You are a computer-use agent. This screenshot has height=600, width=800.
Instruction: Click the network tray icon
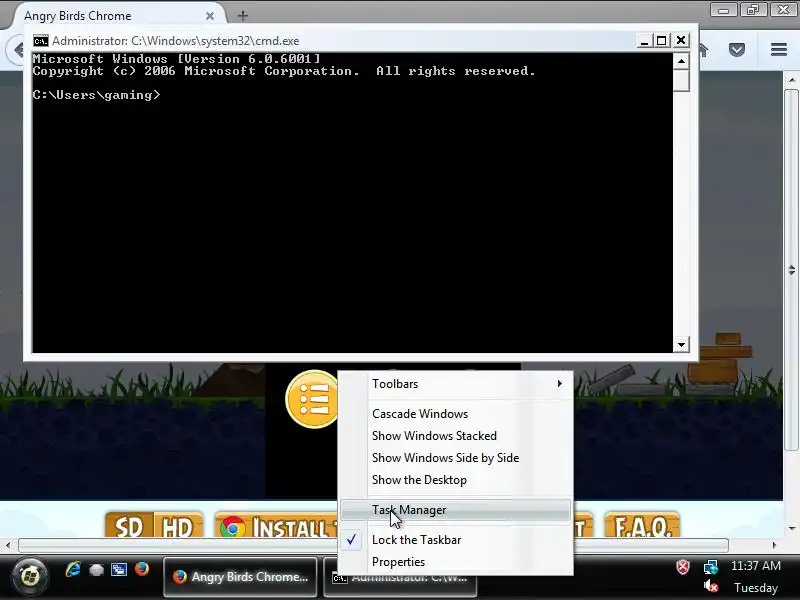coord(711,567)
